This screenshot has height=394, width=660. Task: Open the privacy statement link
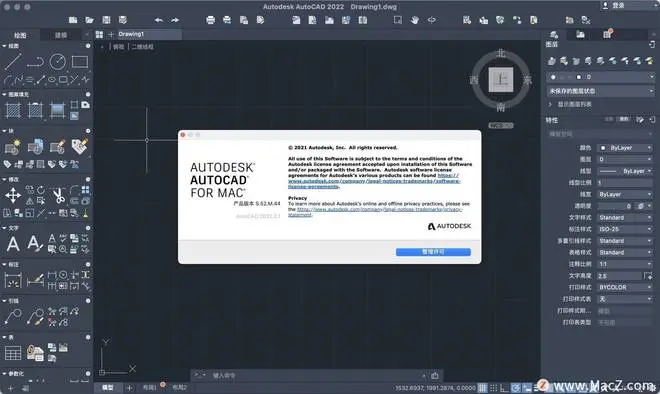click(375, 212)
